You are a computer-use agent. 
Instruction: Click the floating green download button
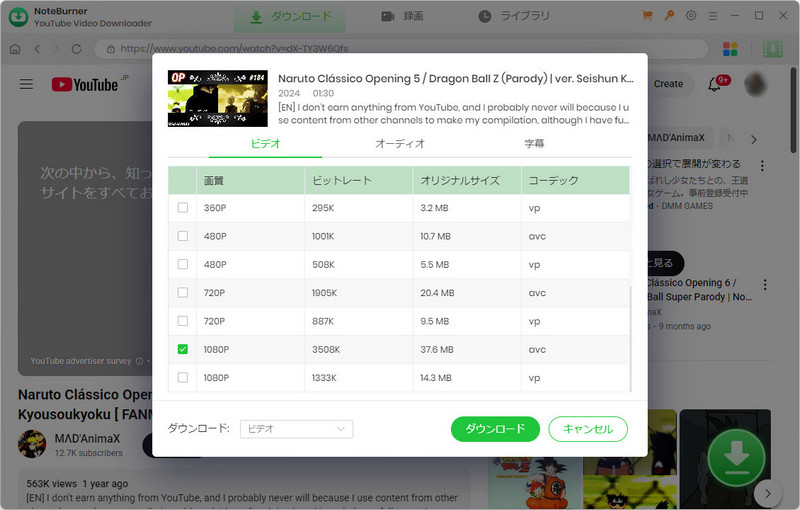tap(736, 458)
